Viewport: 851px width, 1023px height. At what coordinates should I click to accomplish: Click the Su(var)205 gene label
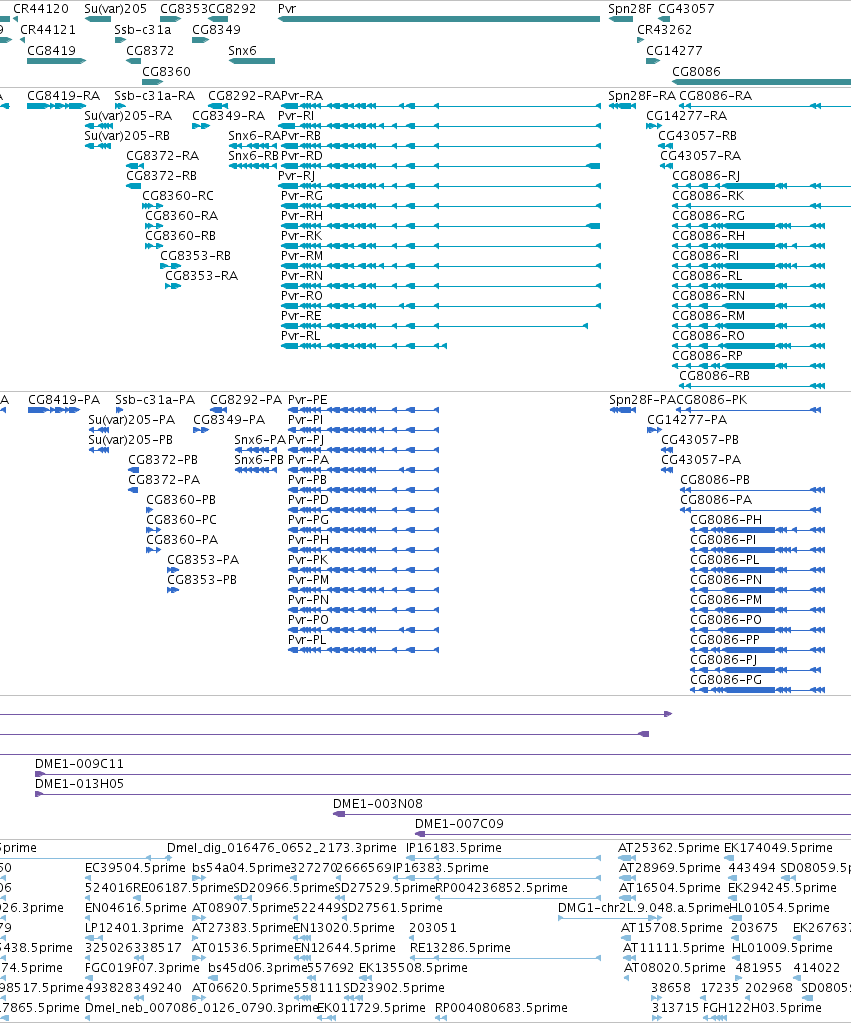tap(116, 8)
